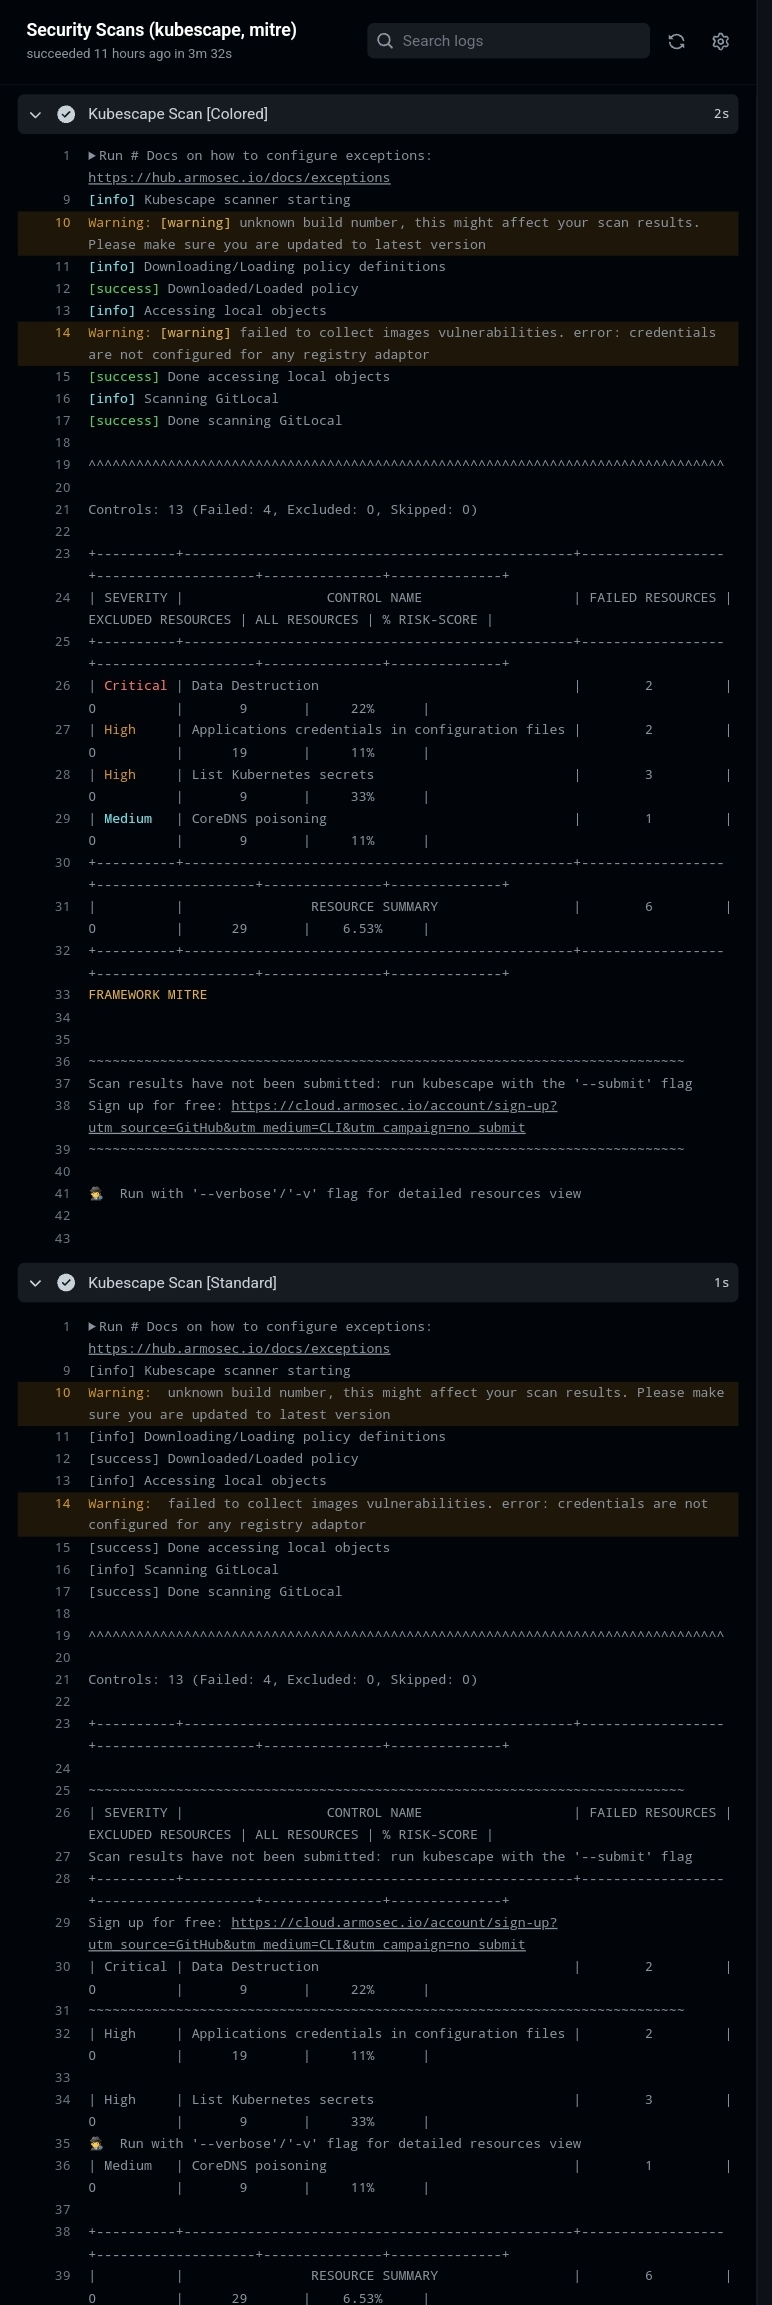
Task: Click the success badge on Kubescape Scan [Colored]
Action: coord(66,114)
